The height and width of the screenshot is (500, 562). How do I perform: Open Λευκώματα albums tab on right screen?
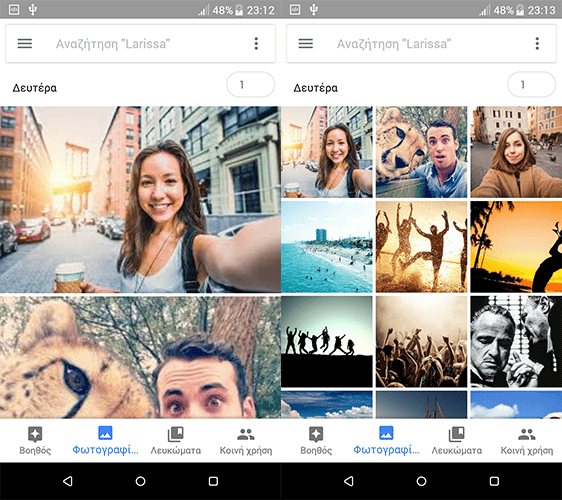(457, 441)
